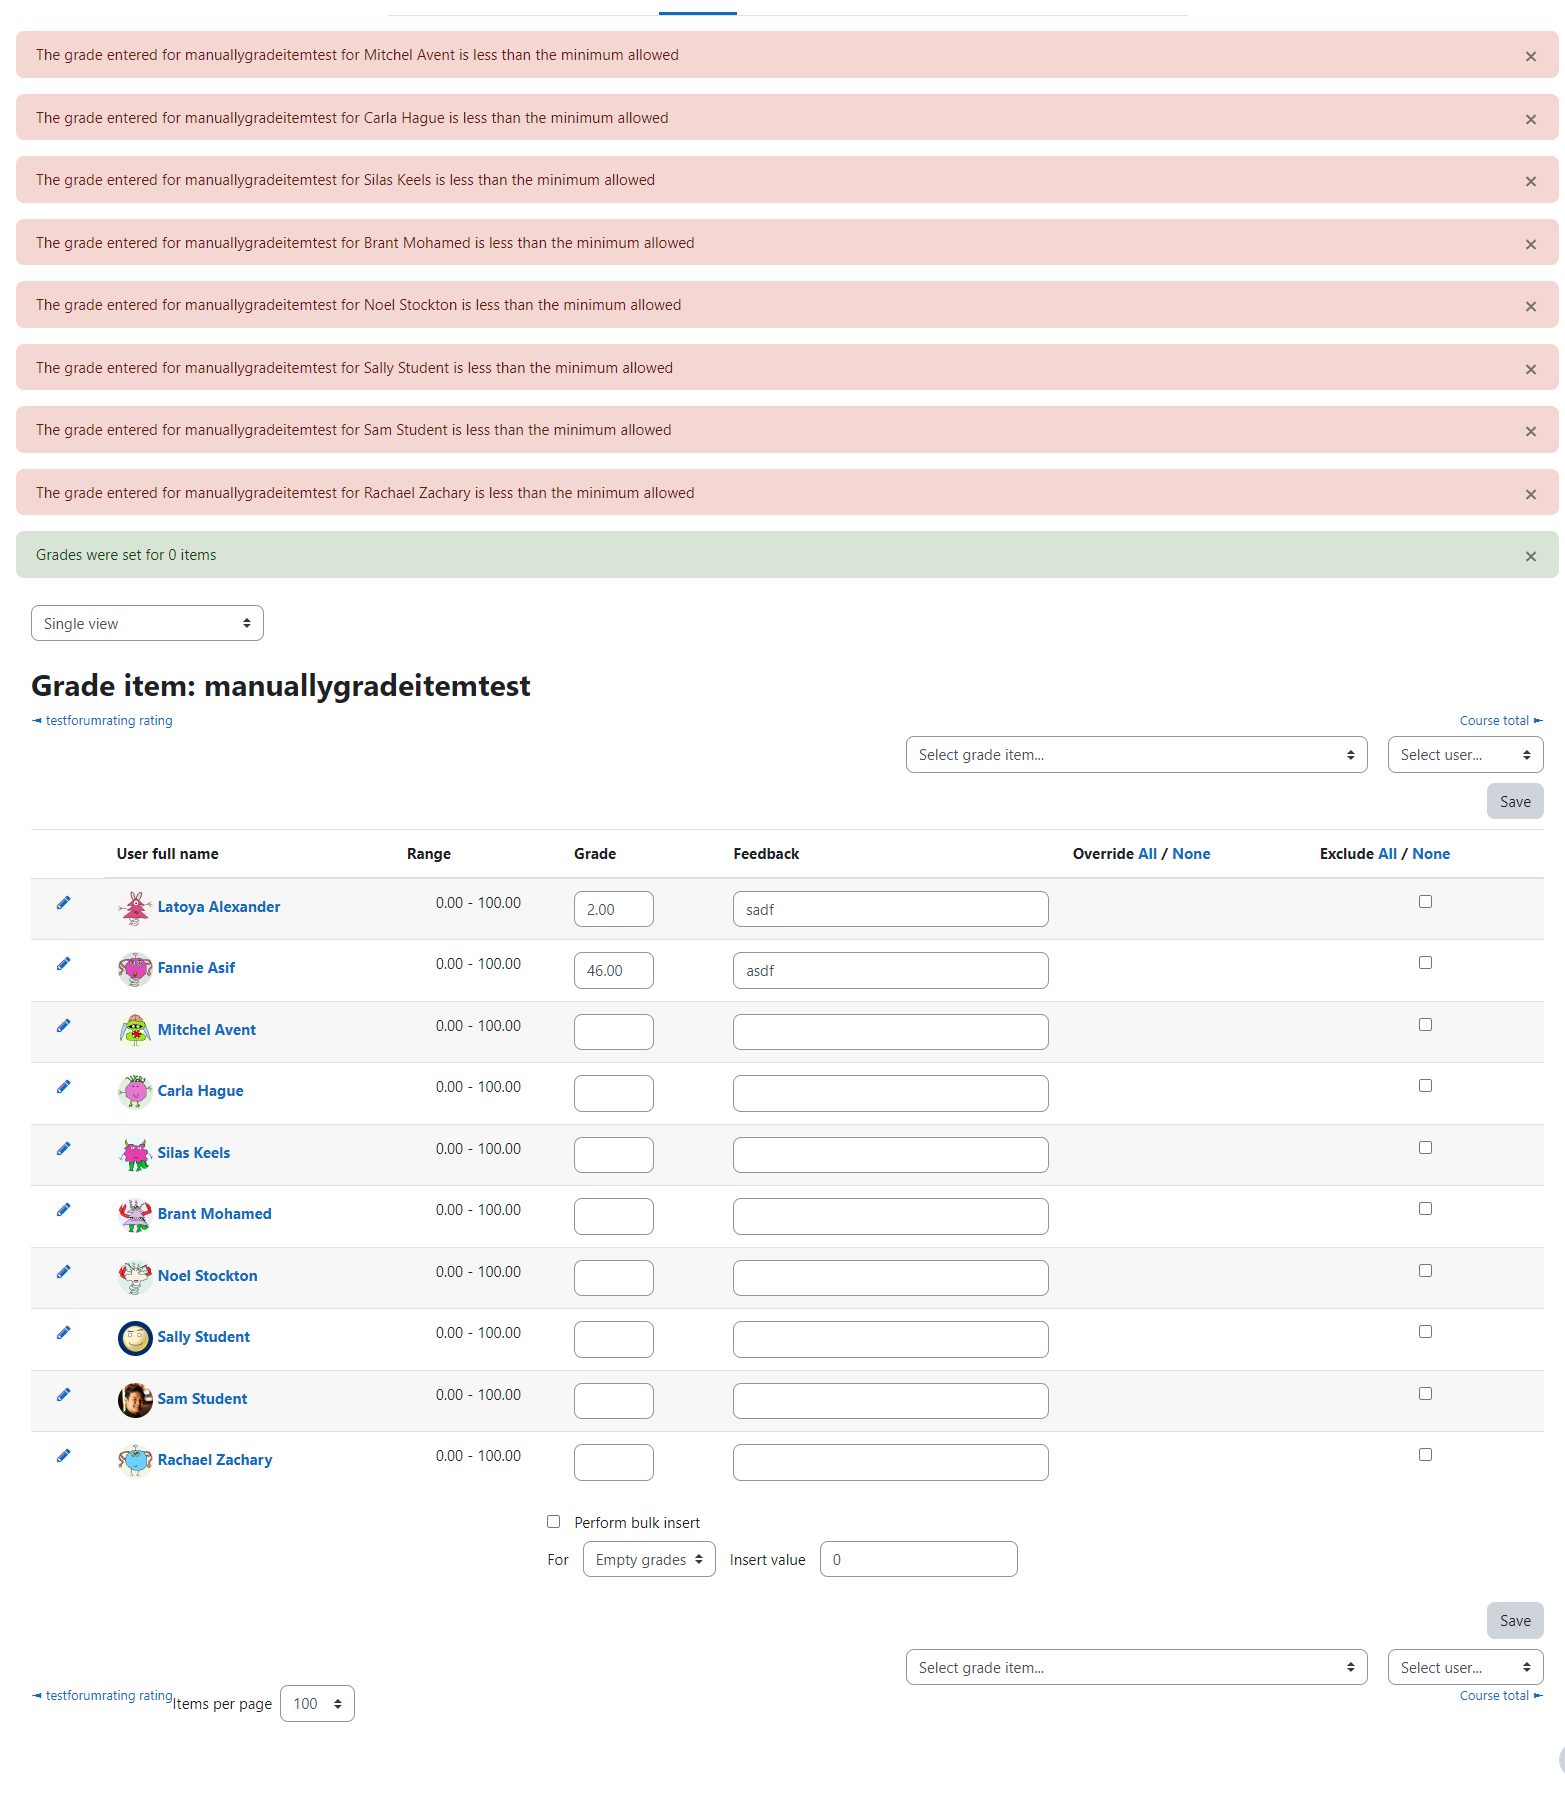
Task: Click Fannie Asif's avatar image
Action: (x=135, y=969)
